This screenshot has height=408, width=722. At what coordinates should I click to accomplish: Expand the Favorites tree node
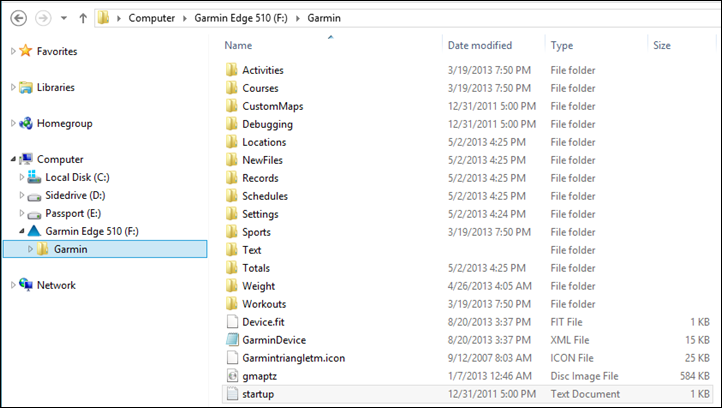point(13,51)
